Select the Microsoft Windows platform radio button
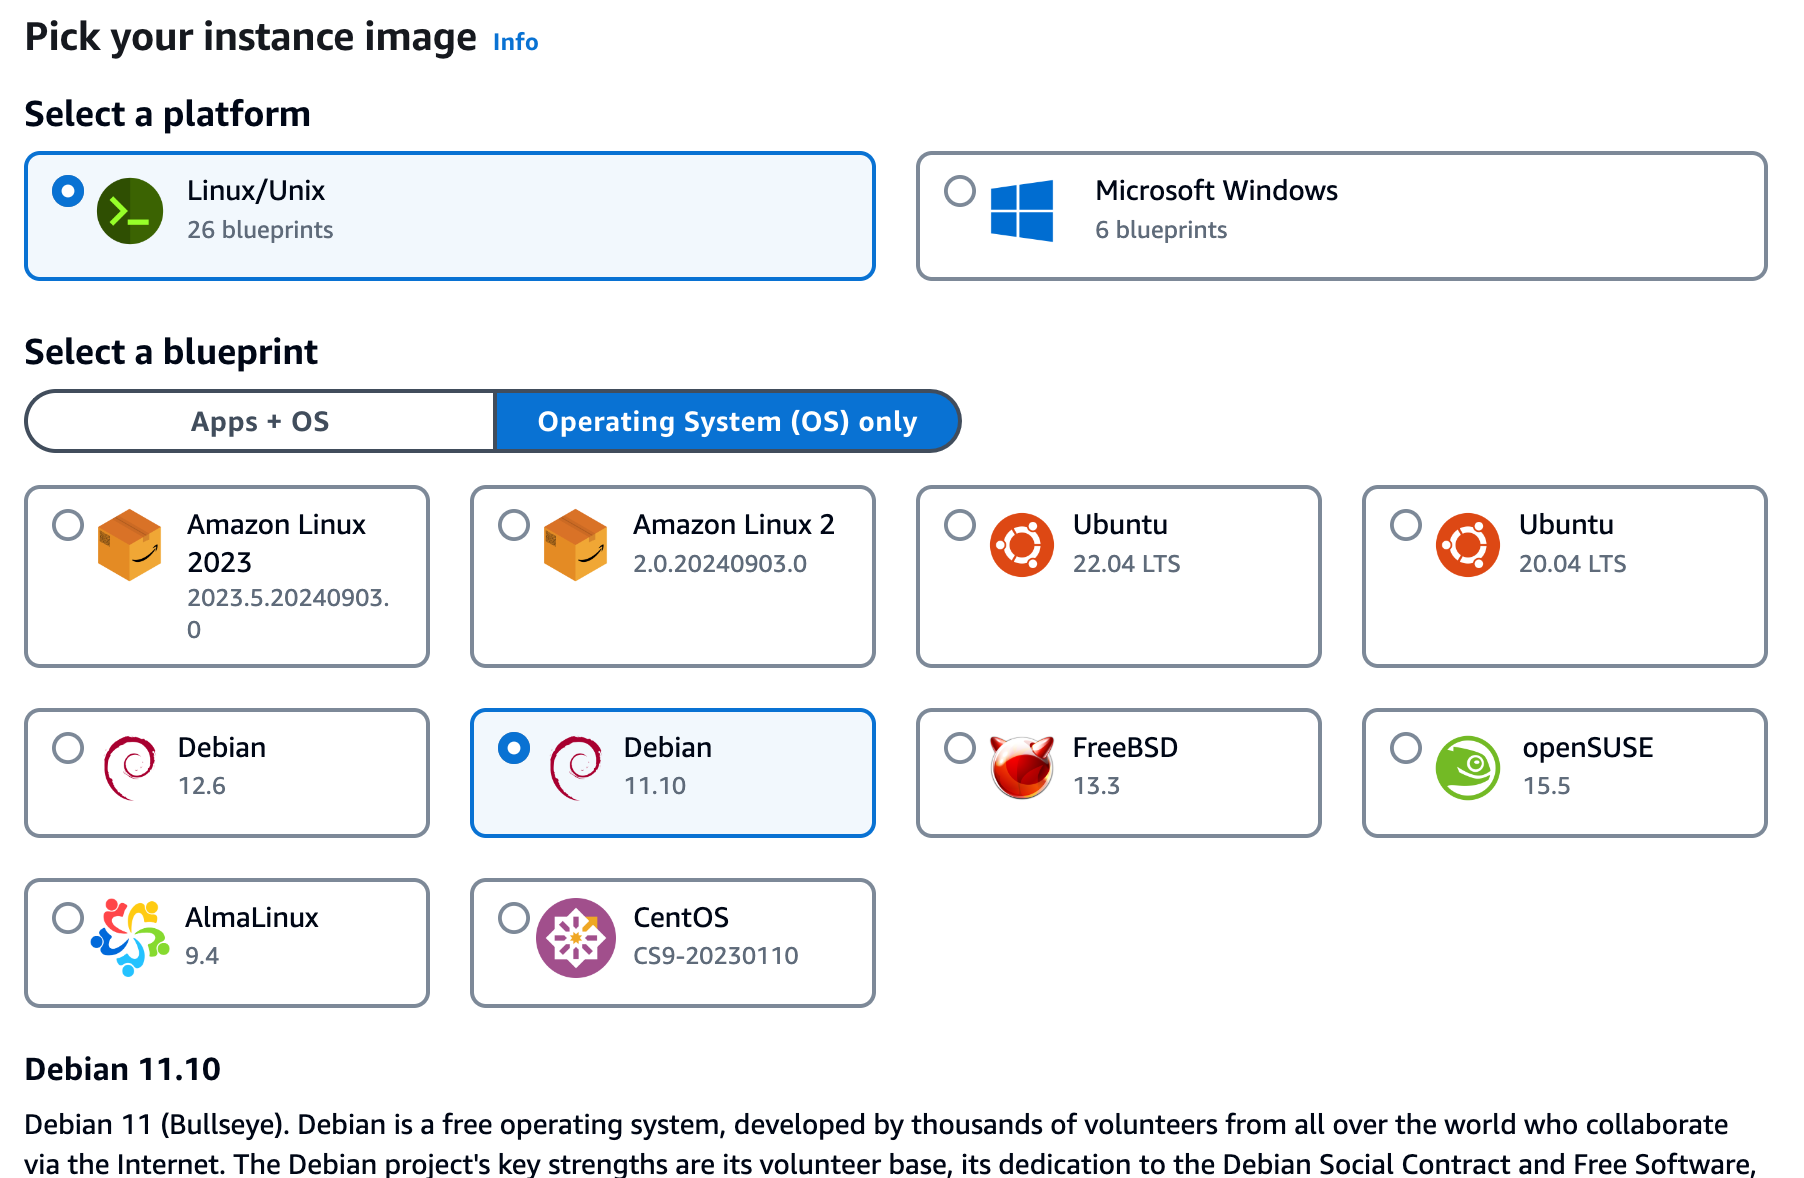The image size is (1804, 1178). pos(960,191)
